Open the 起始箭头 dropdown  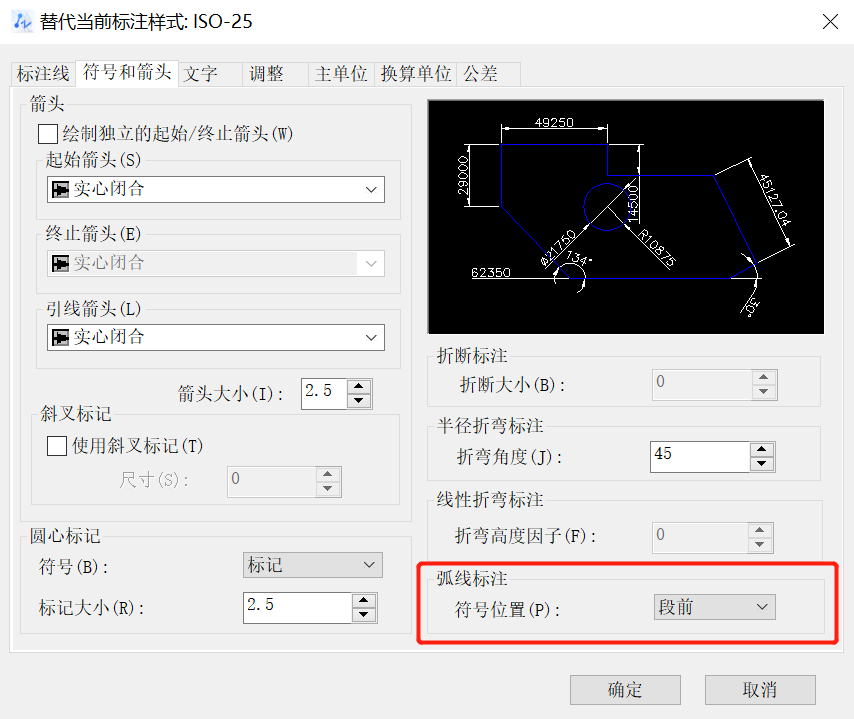pyautogui.click(x=216, y=190)
